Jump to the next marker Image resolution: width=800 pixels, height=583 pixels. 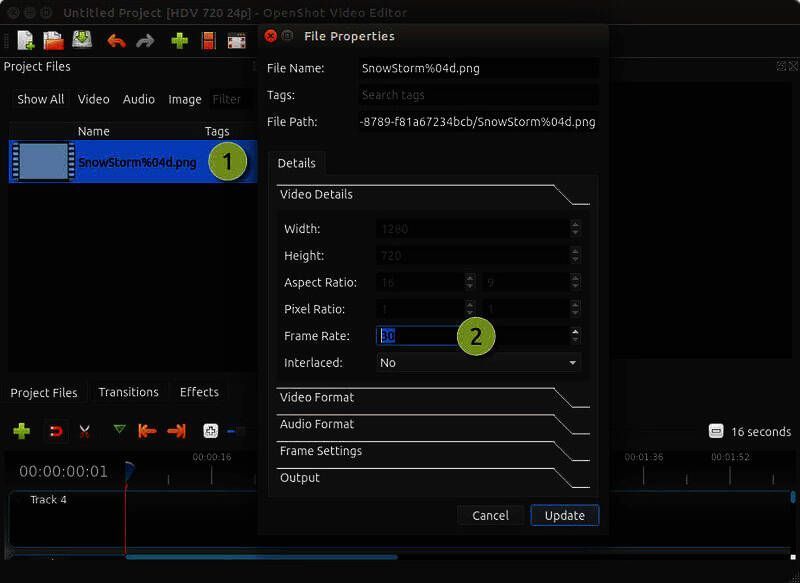tap(177, 431)
